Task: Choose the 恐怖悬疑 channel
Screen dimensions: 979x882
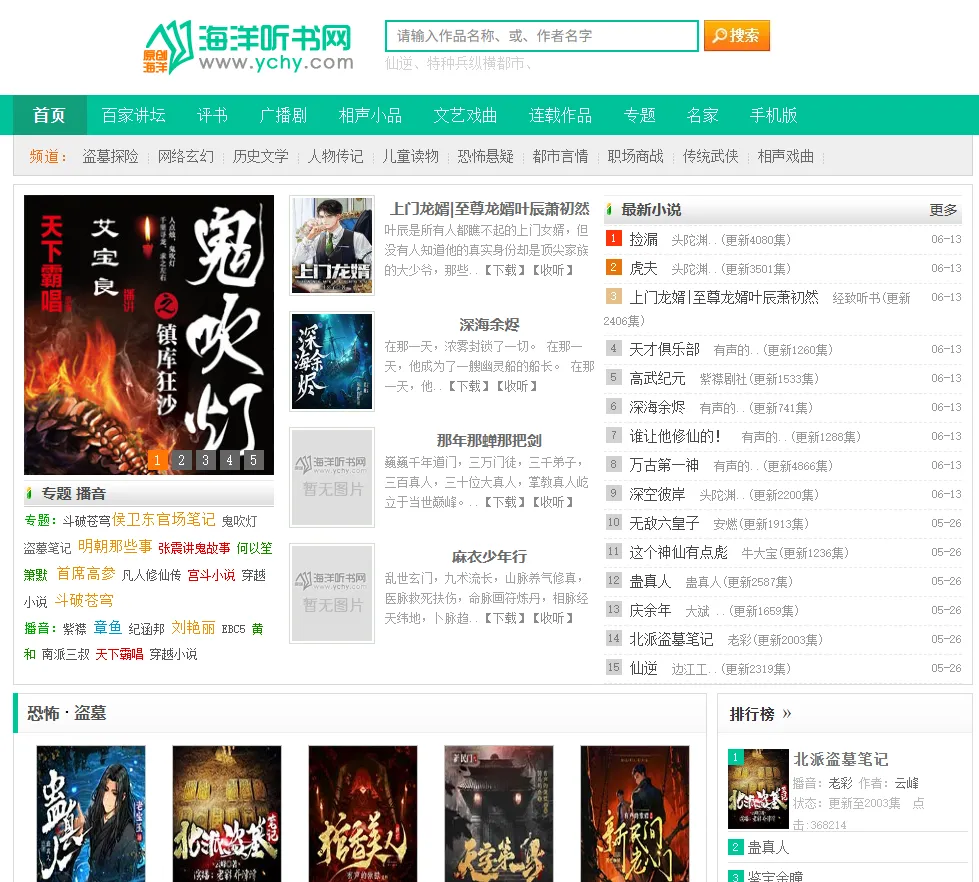Action: pos(485,156)
